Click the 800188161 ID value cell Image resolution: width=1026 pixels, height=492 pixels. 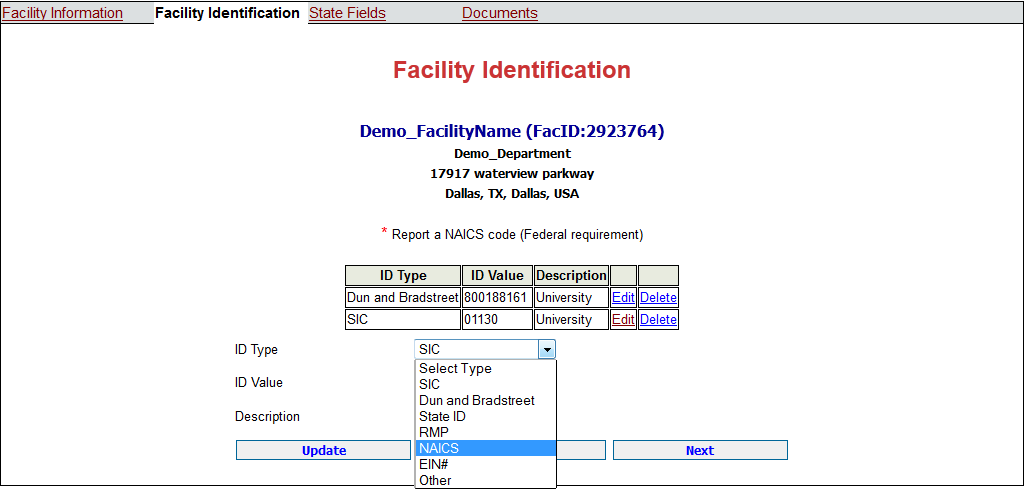click(x=497, y=298)
